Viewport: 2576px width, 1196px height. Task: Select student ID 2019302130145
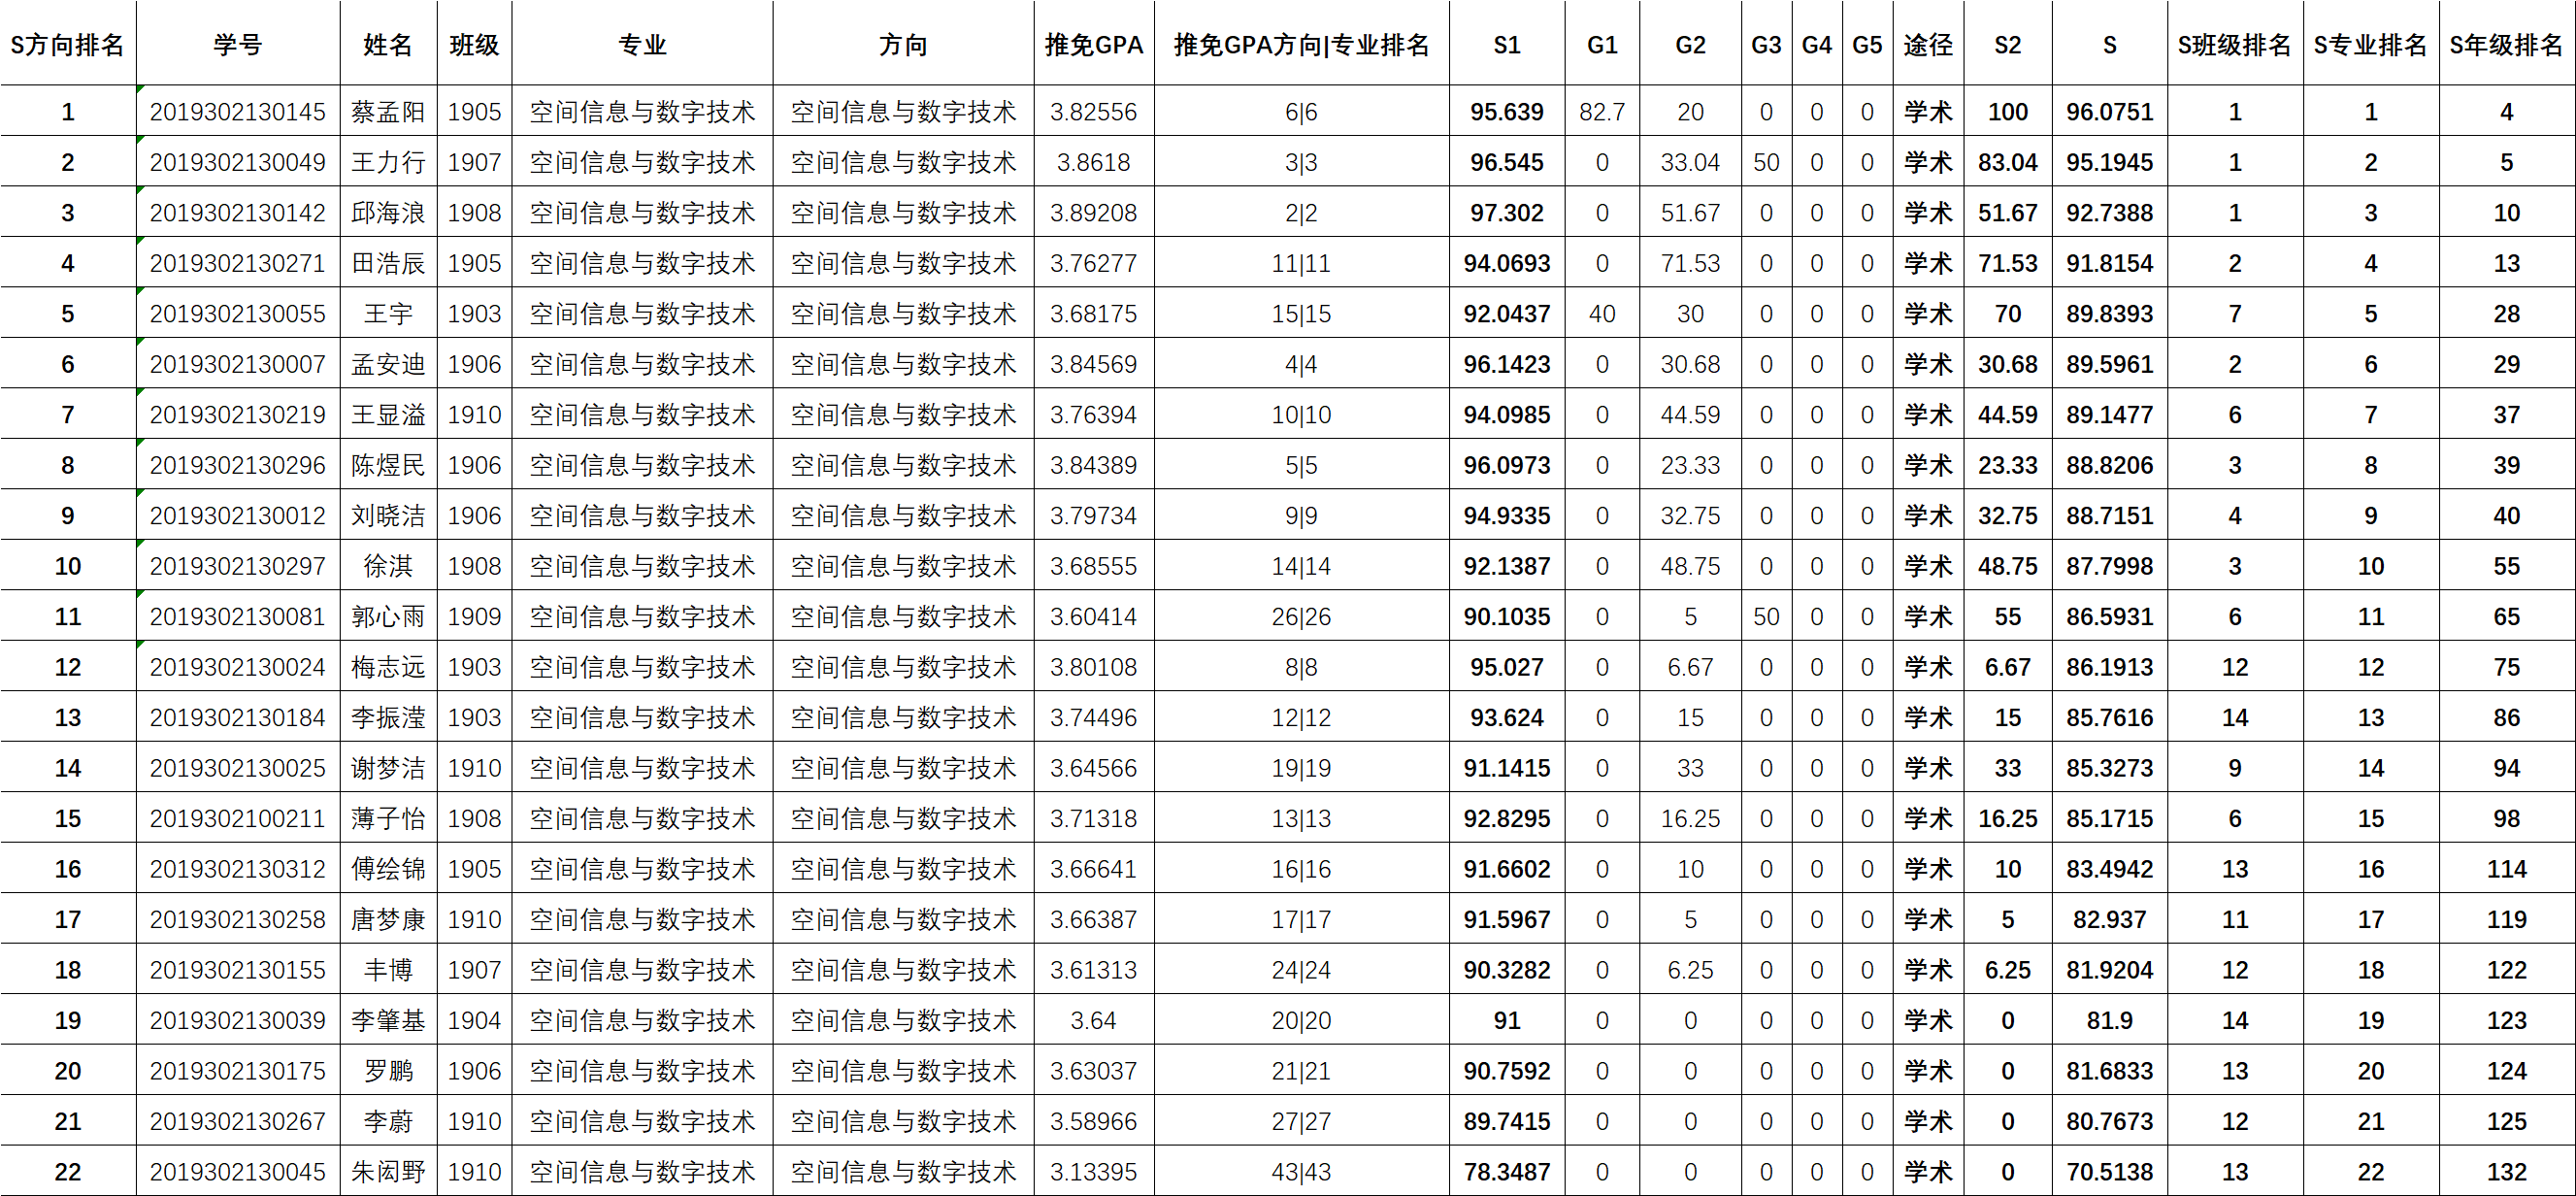238,112
